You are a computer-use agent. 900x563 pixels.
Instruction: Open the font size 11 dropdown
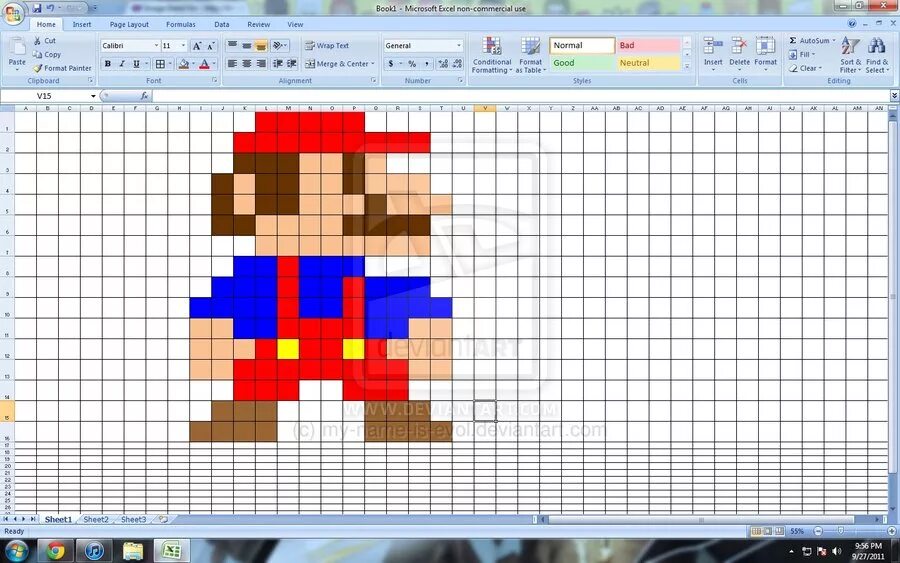point(183,45)
